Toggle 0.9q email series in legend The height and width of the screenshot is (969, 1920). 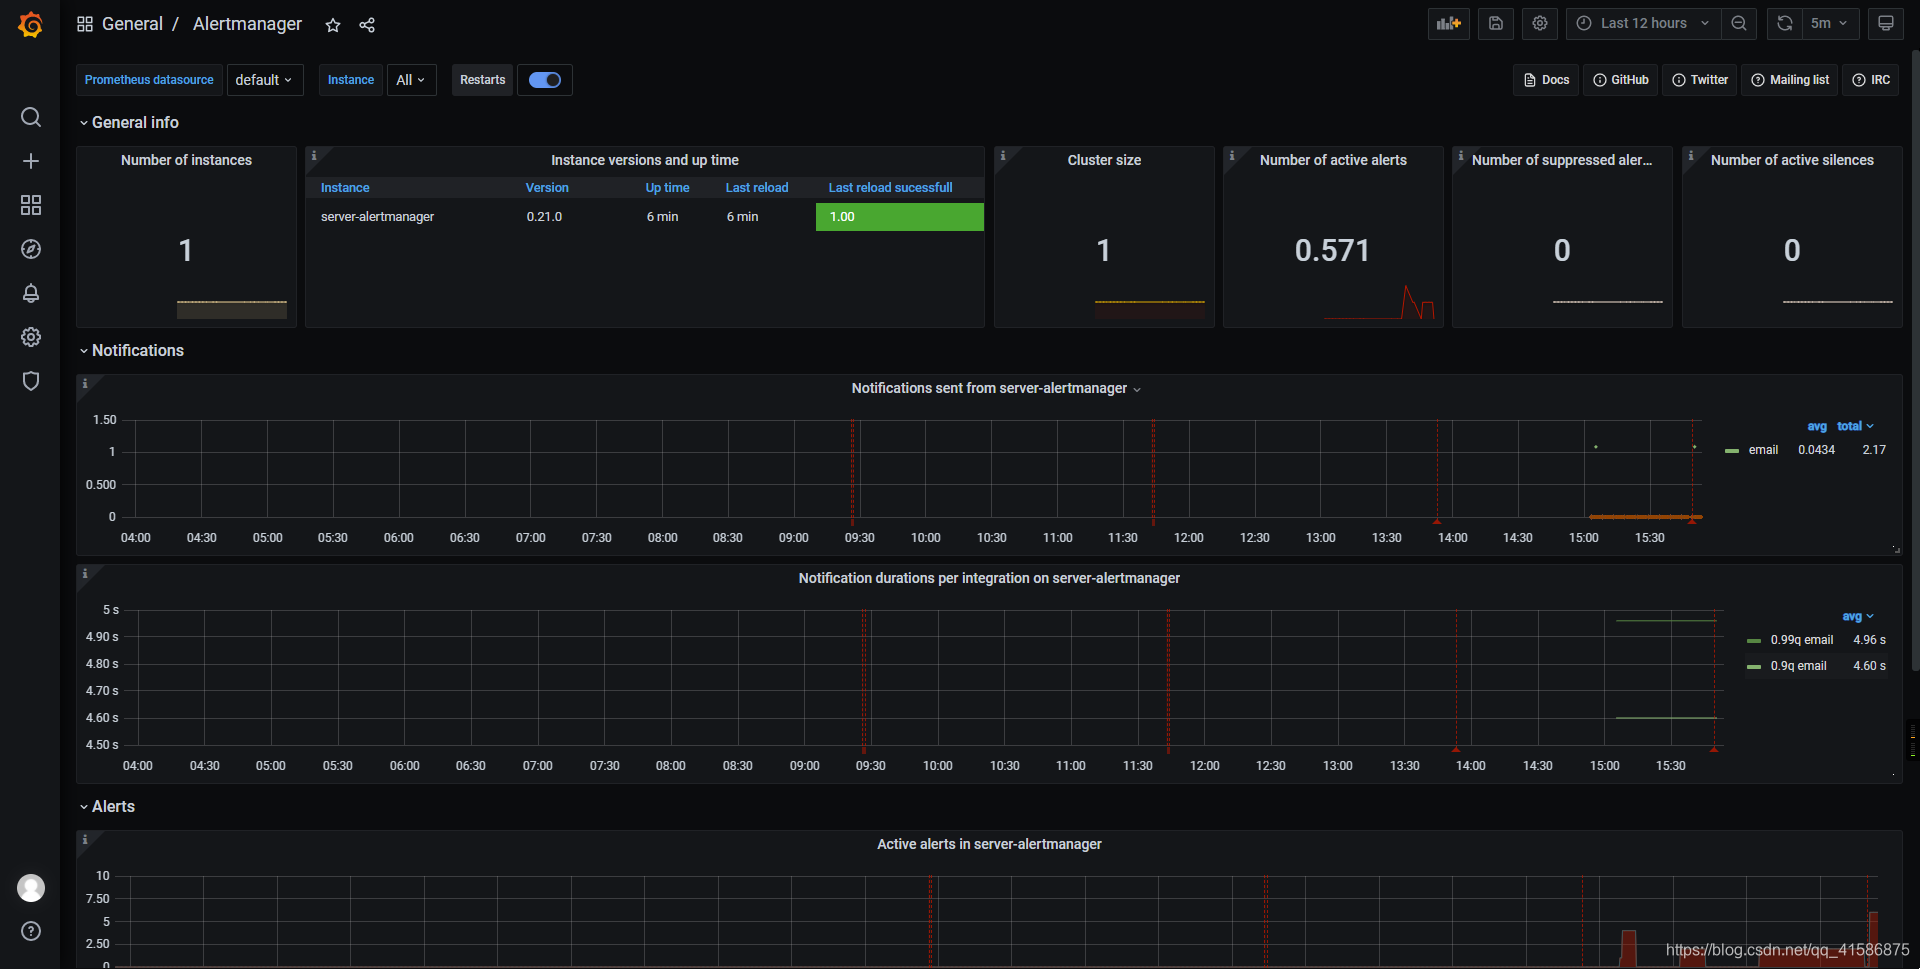click(x=1798, y=666)
